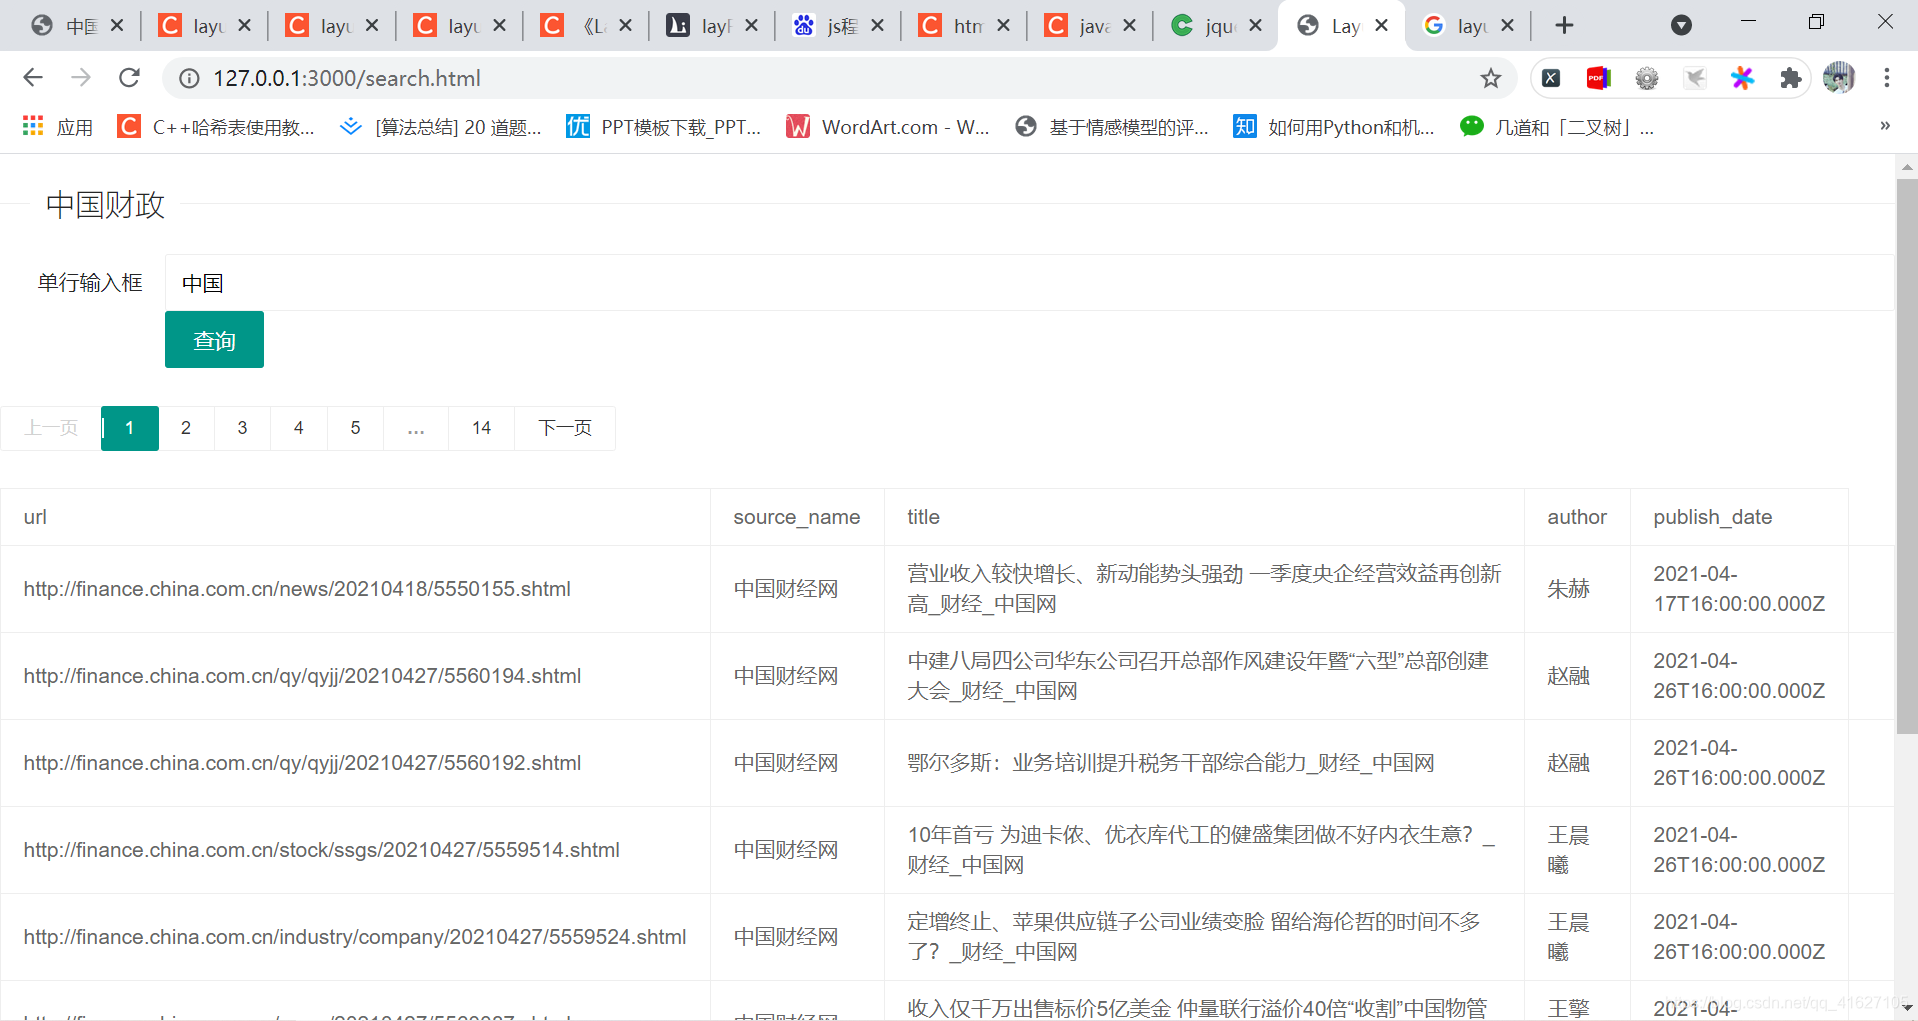Image resolution: width=1918 pixels, height=1021 pixels.
Task: Click the colorful pinwheel extension icon
Action: (x=1743, y=78)
